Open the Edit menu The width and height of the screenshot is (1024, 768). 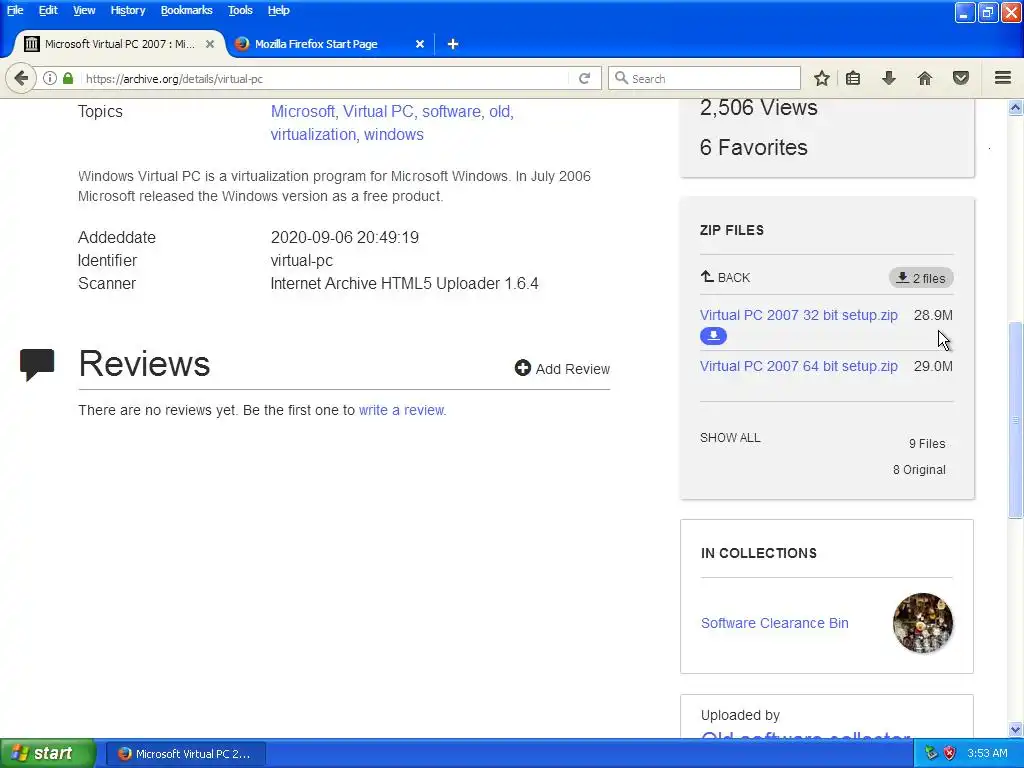tap(48, 10)
